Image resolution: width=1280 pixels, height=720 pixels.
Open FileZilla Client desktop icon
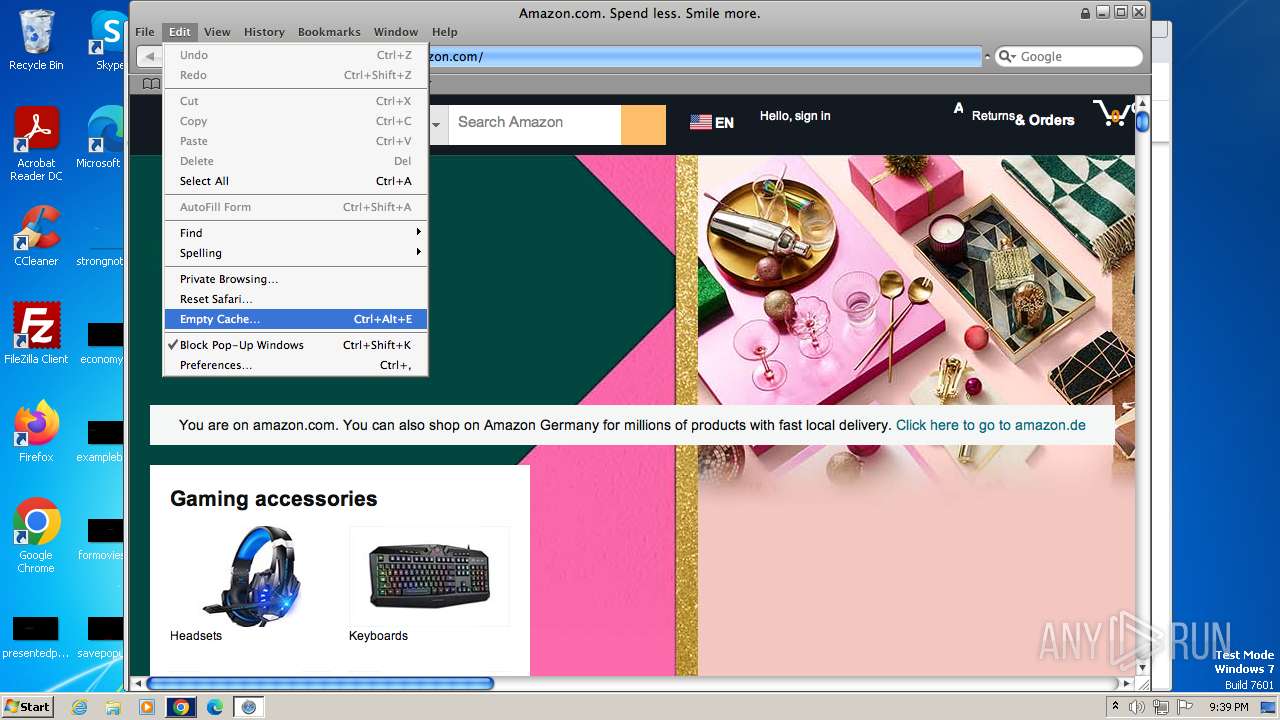point(36,334)
